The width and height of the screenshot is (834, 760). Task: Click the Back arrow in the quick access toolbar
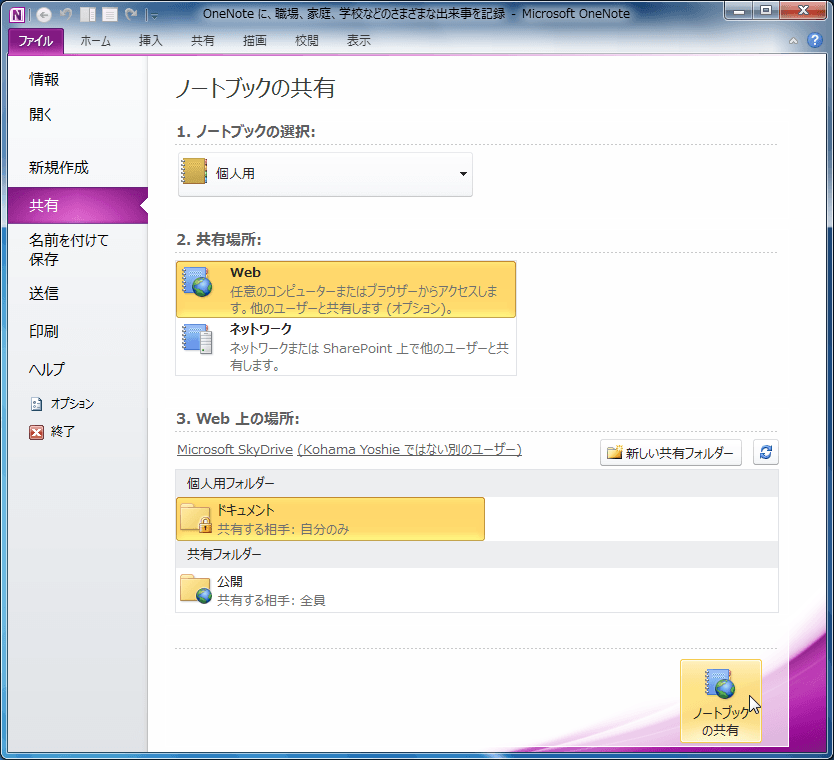(x=44, y=14)
